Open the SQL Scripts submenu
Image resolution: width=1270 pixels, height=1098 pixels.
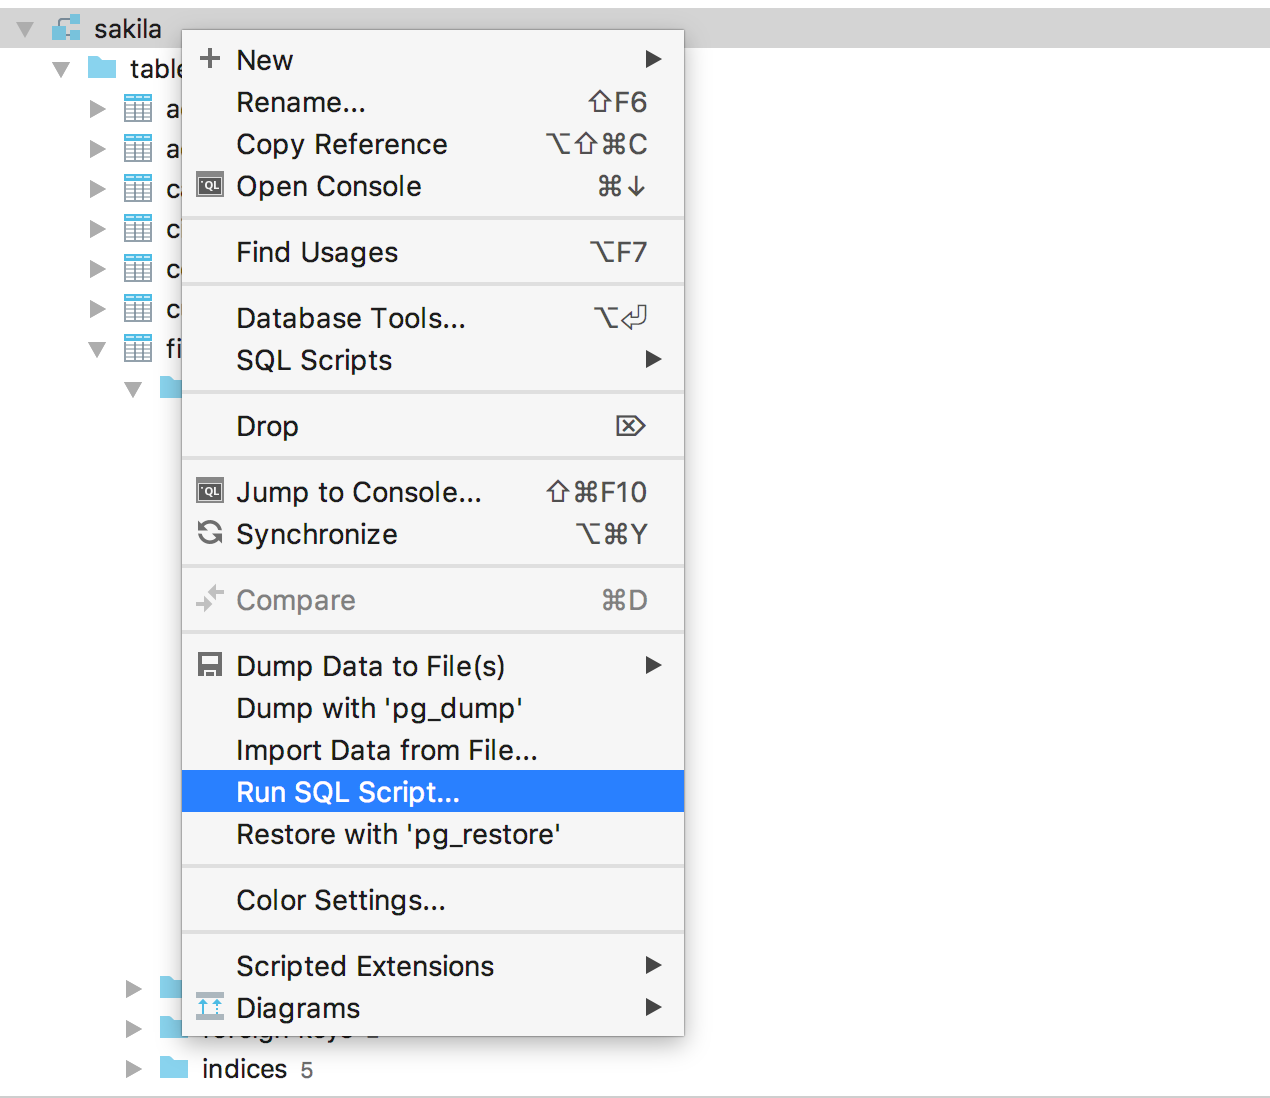pyautogui.click(x=433, y=360)
